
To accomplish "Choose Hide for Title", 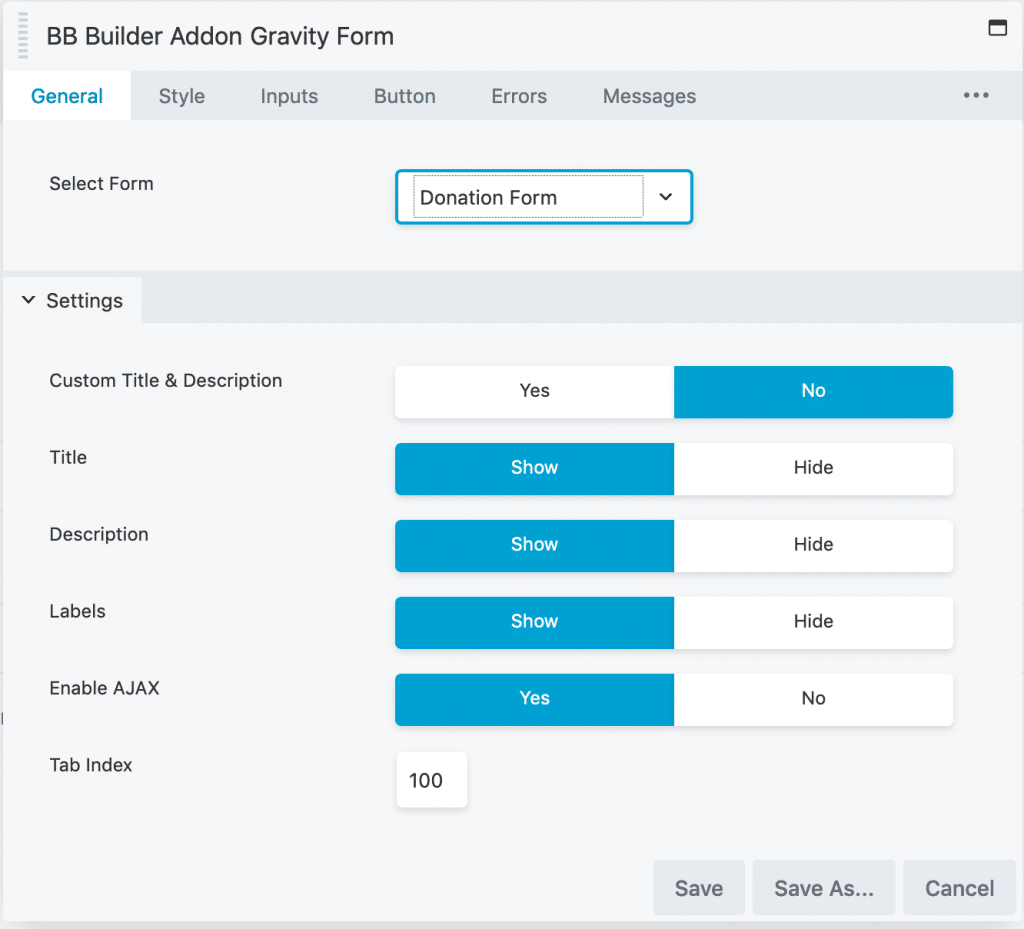I will (x=813, y=468).
